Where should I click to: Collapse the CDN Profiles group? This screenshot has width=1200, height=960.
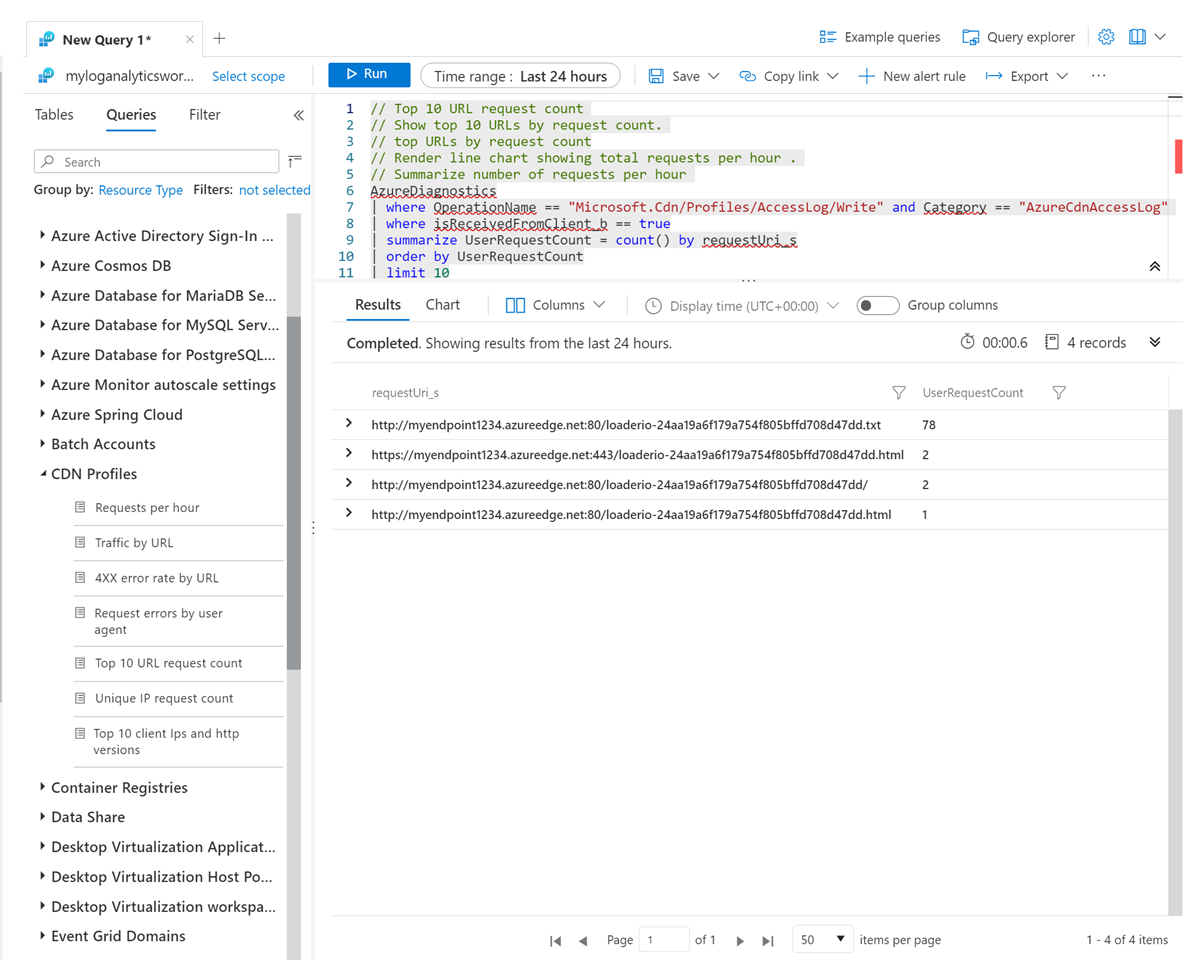click(x=42, y=474)
